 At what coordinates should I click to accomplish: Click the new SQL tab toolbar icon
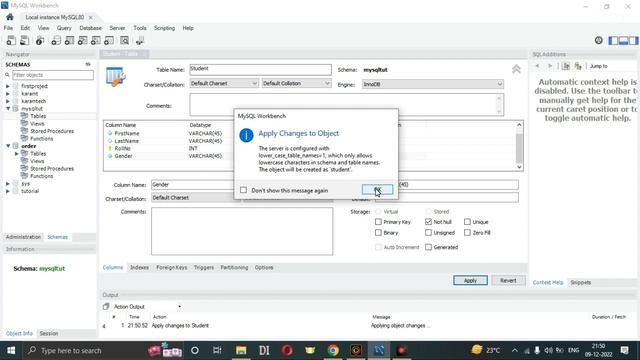(x=11, y=40)
